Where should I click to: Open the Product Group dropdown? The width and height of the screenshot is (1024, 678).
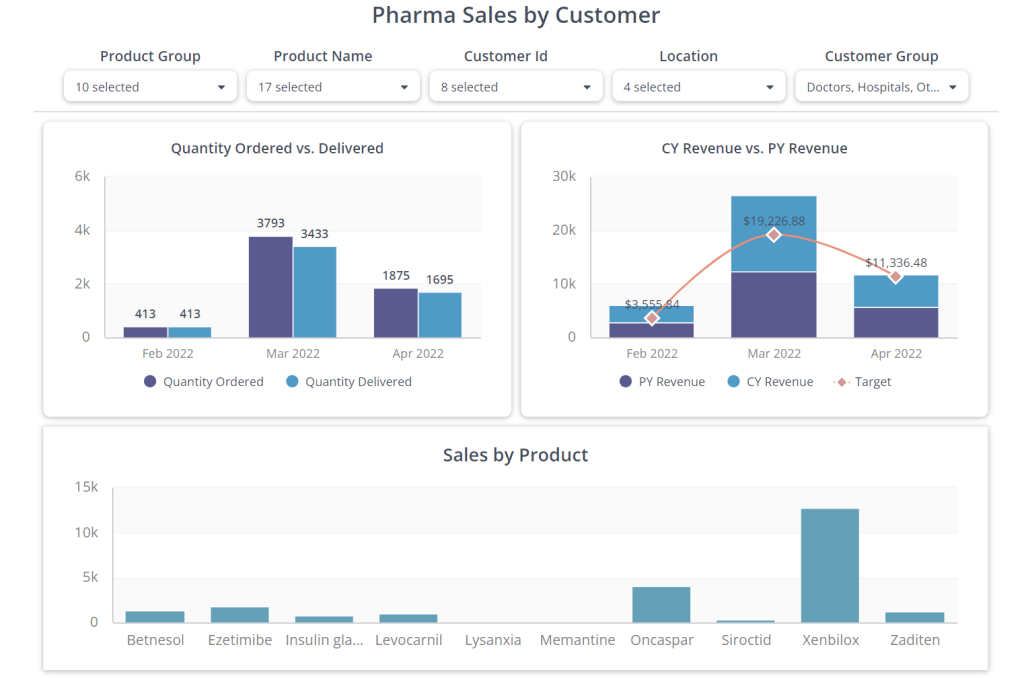coord(150,87)
